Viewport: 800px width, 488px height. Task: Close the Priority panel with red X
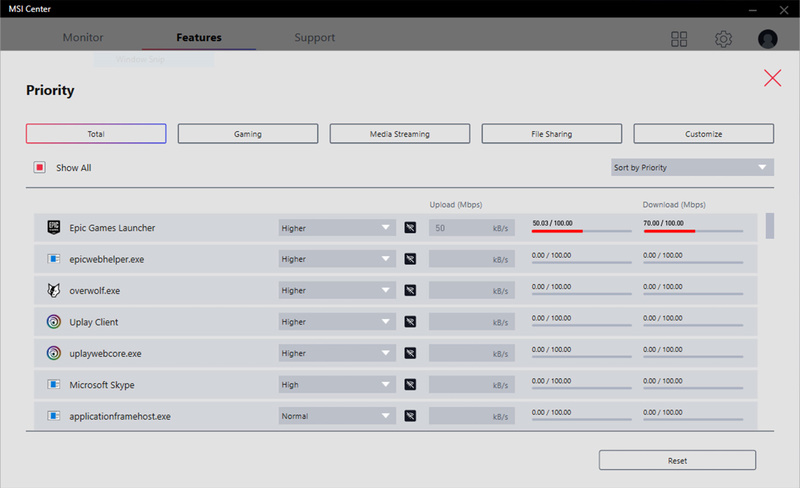772,78
